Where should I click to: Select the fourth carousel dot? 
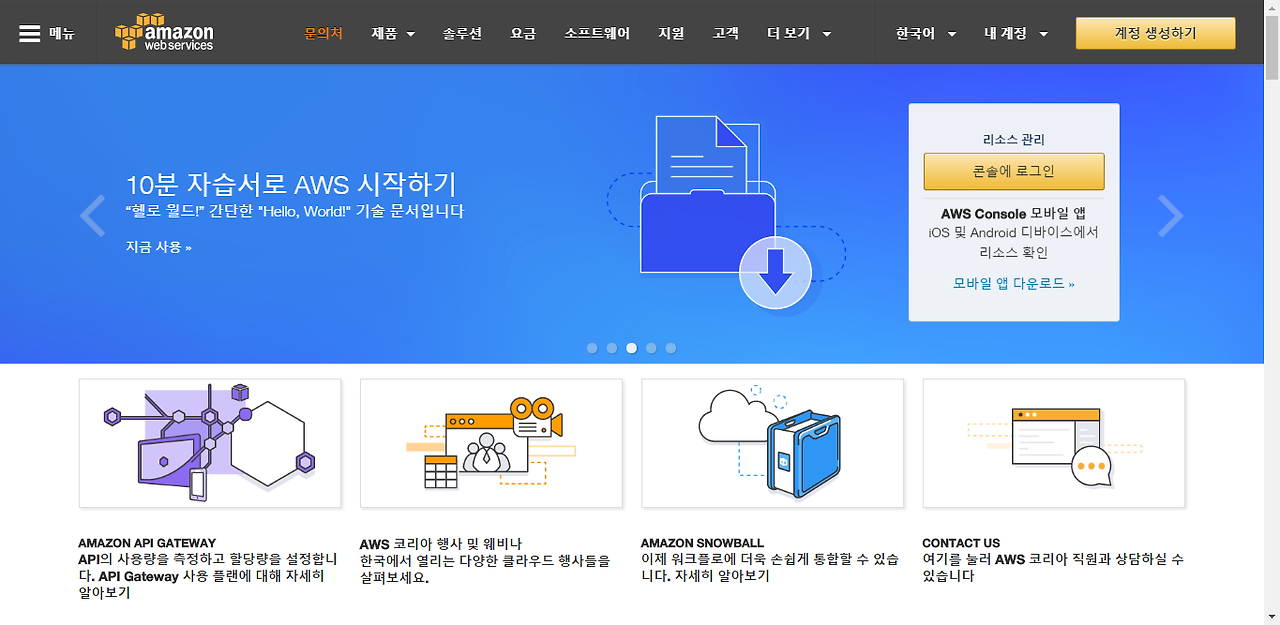[651, 348]
